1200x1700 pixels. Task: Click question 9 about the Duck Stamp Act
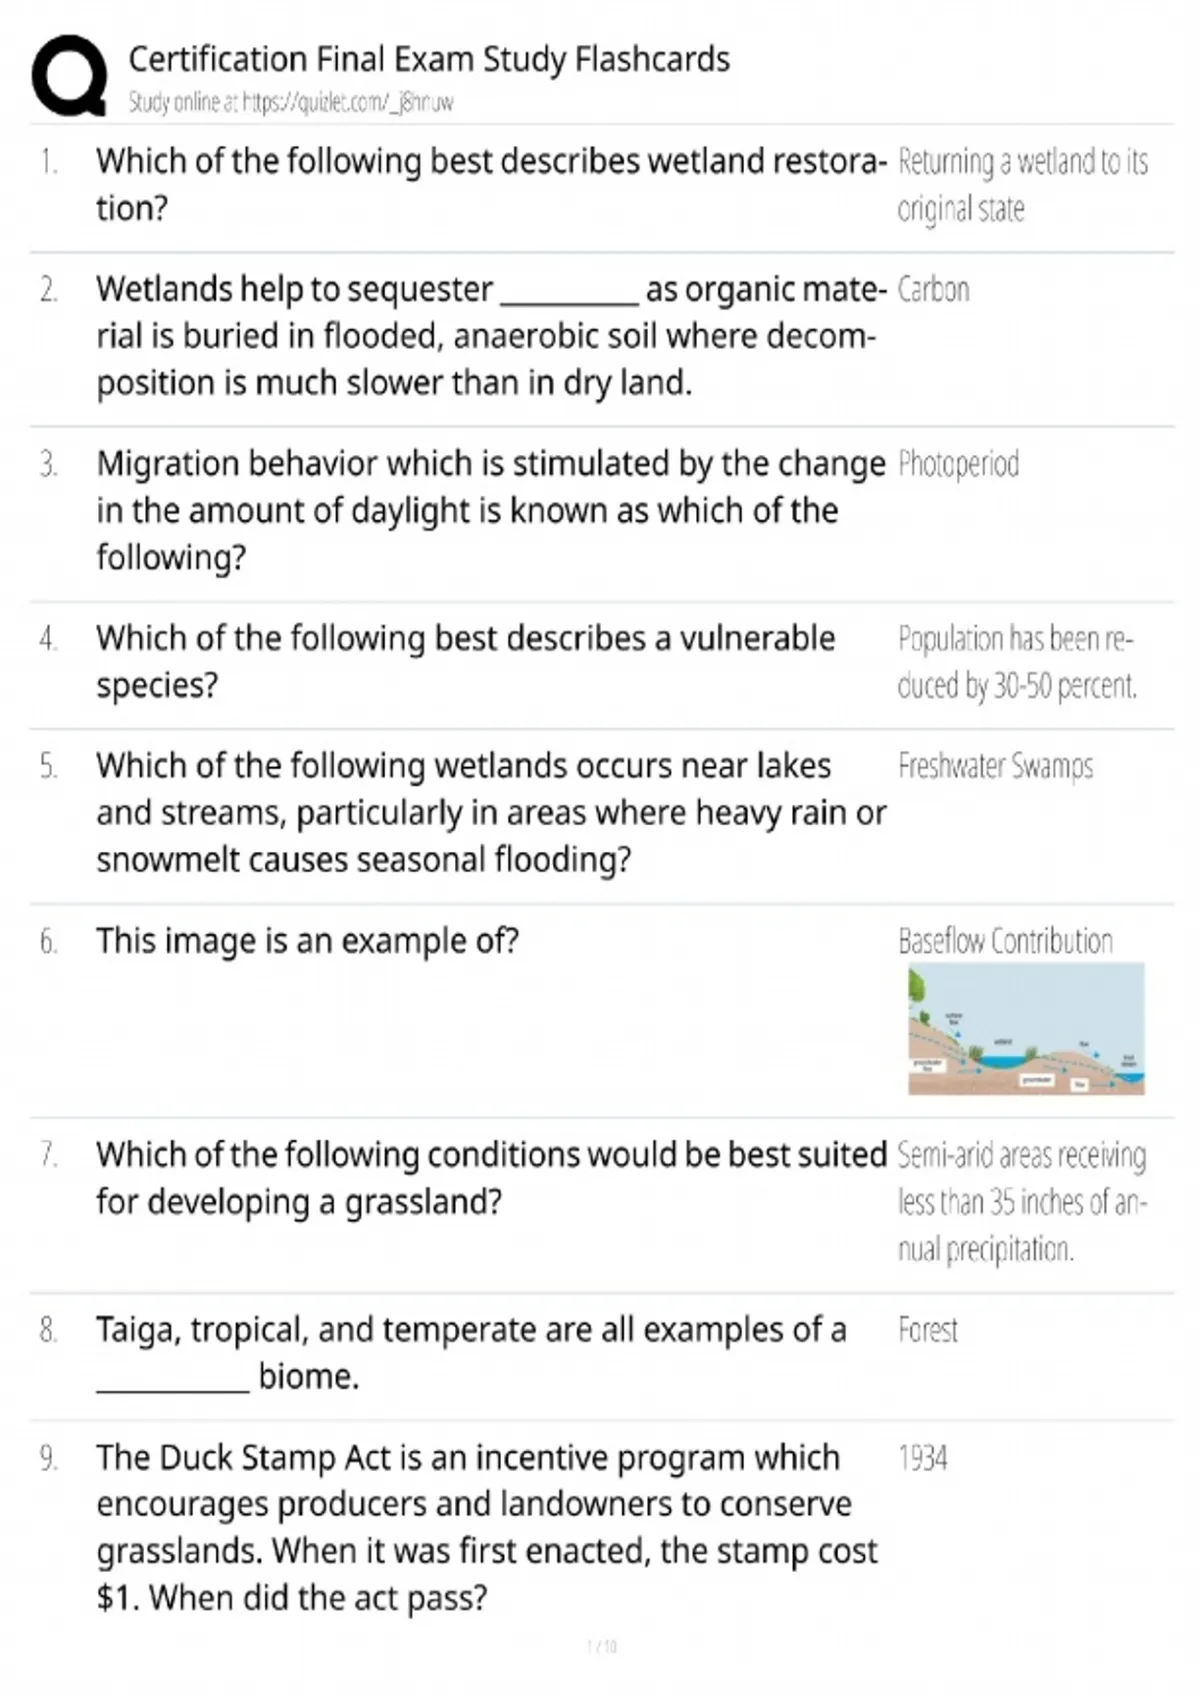pos(487,1527)
